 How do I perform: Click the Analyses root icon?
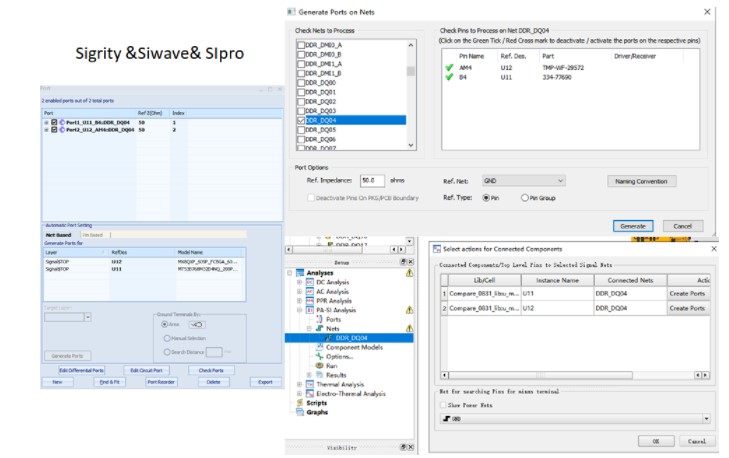click(300, 273)
